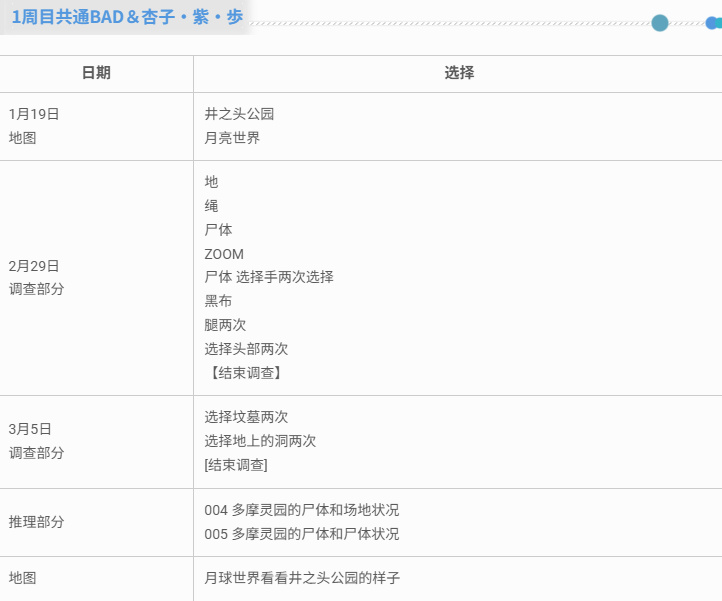Click the large teal dot in header
The height and width of the screenshot is (601, 722).
[x=659, y=23]
